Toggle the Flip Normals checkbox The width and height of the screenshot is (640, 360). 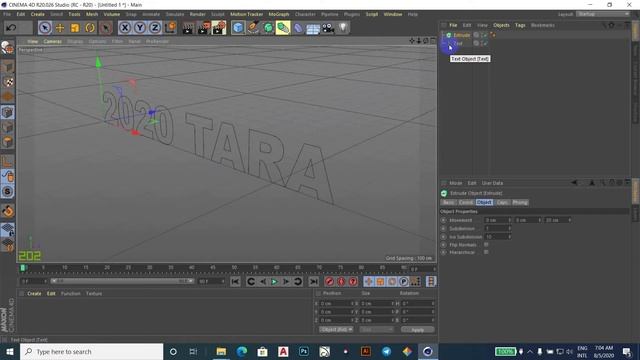coord(486,244)
